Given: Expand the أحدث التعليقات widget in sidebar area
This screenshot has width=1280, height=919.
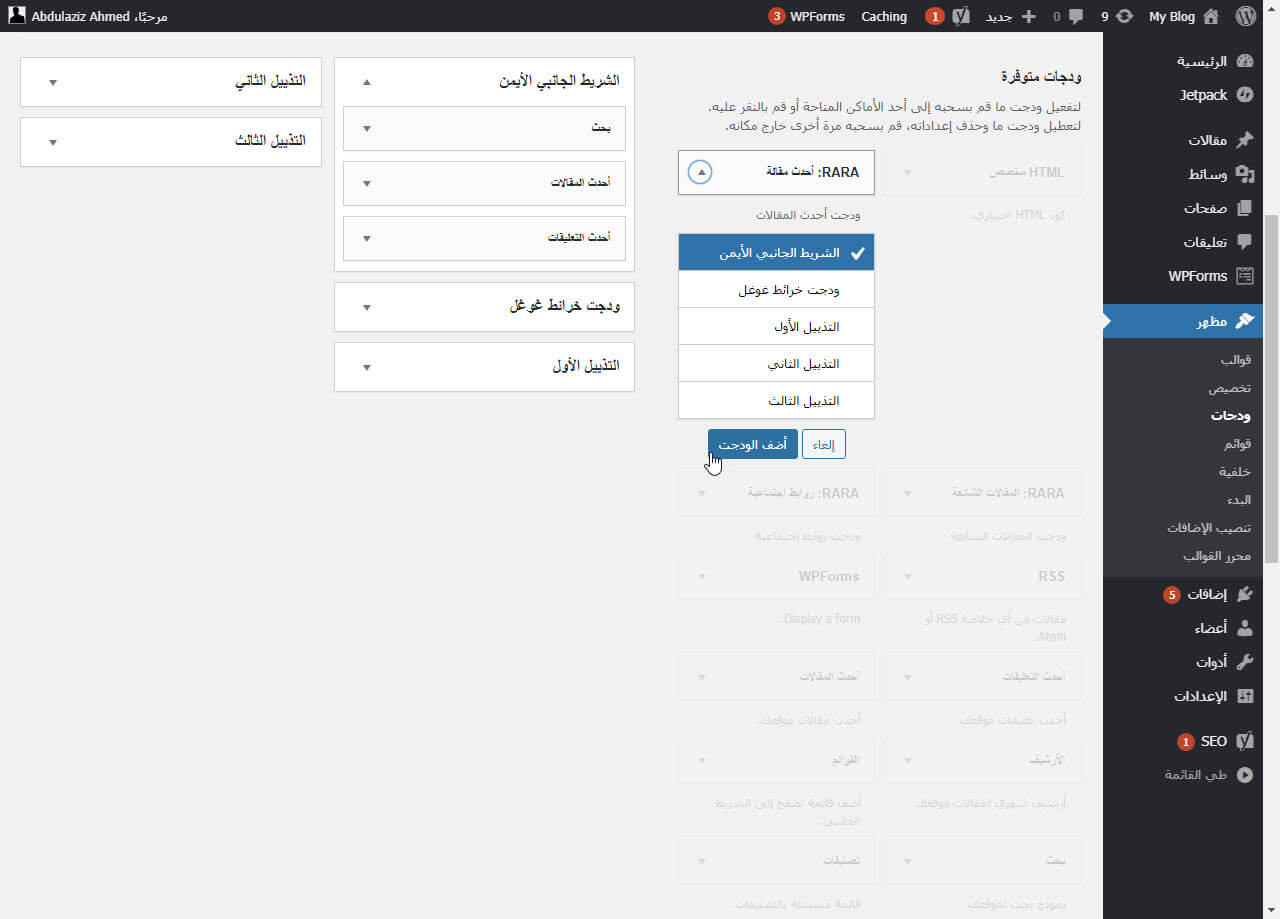Looking at the screenshot, I should point(366,238).
